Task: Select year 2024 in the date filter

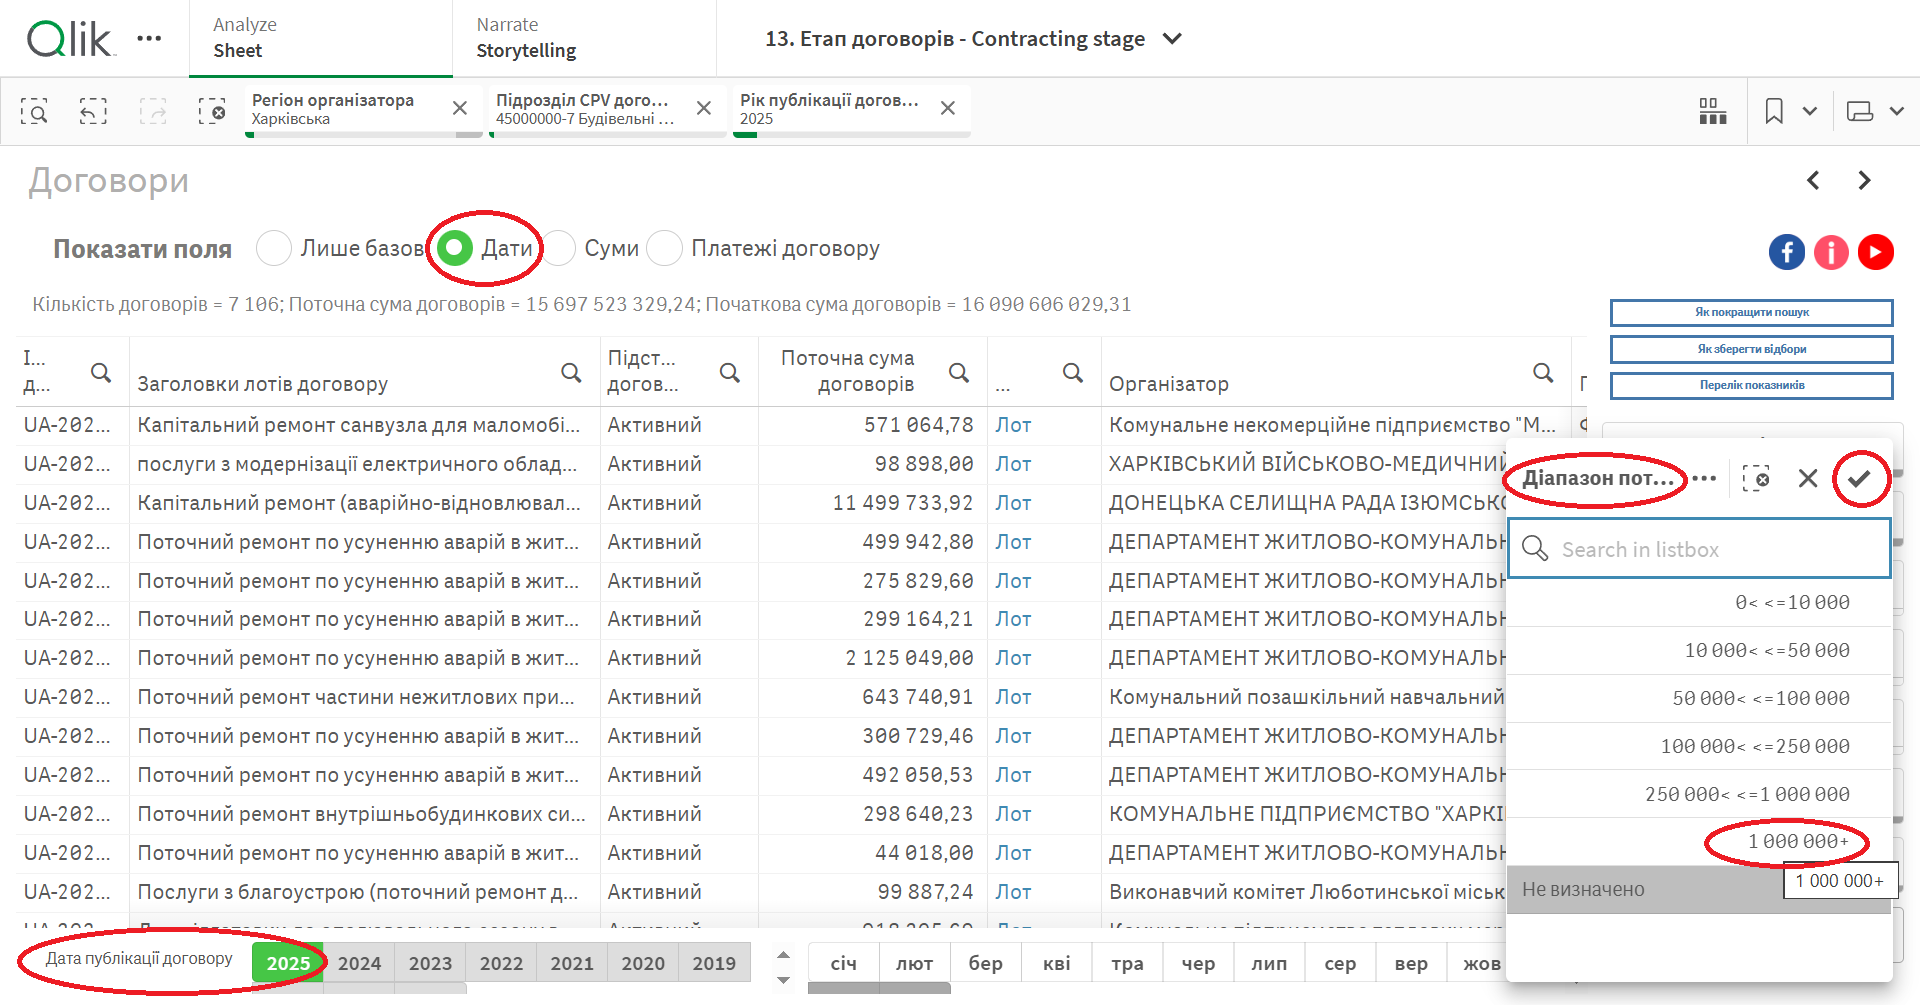Action: pos(359,963)
